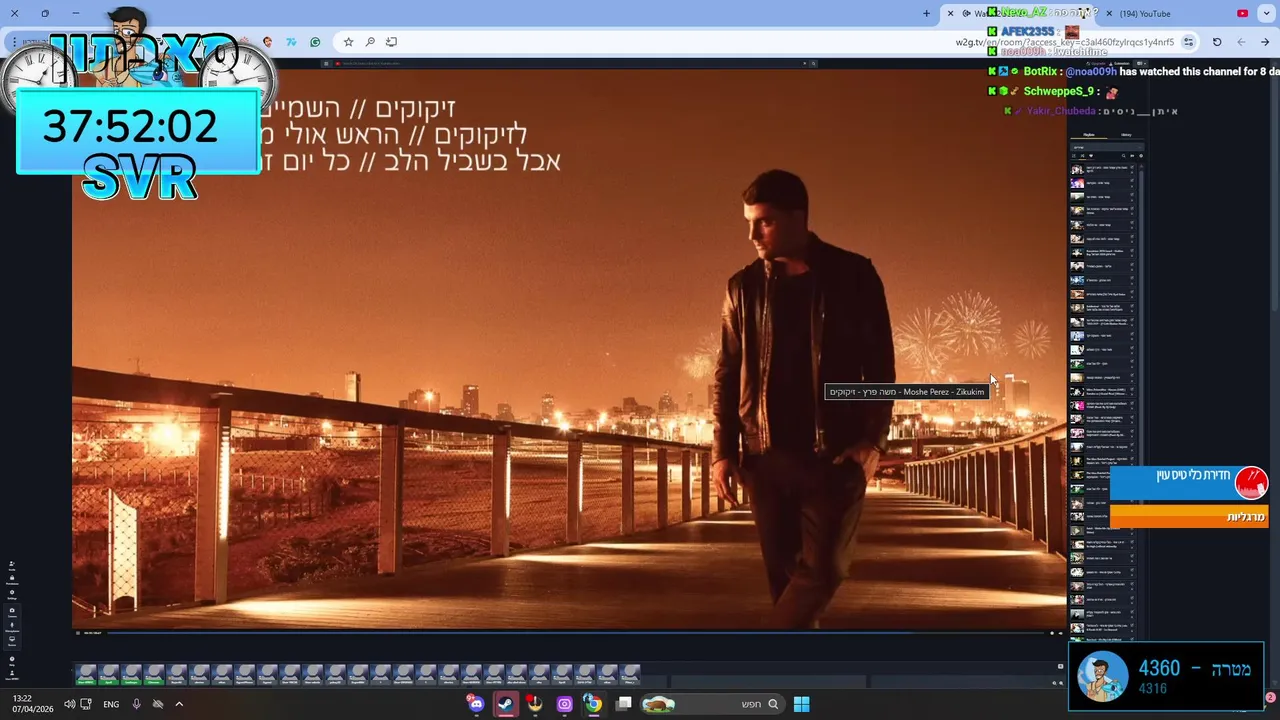
Task: Select the Playlist tab in W2G sidebar
Action: click(x=1089, y=135)
